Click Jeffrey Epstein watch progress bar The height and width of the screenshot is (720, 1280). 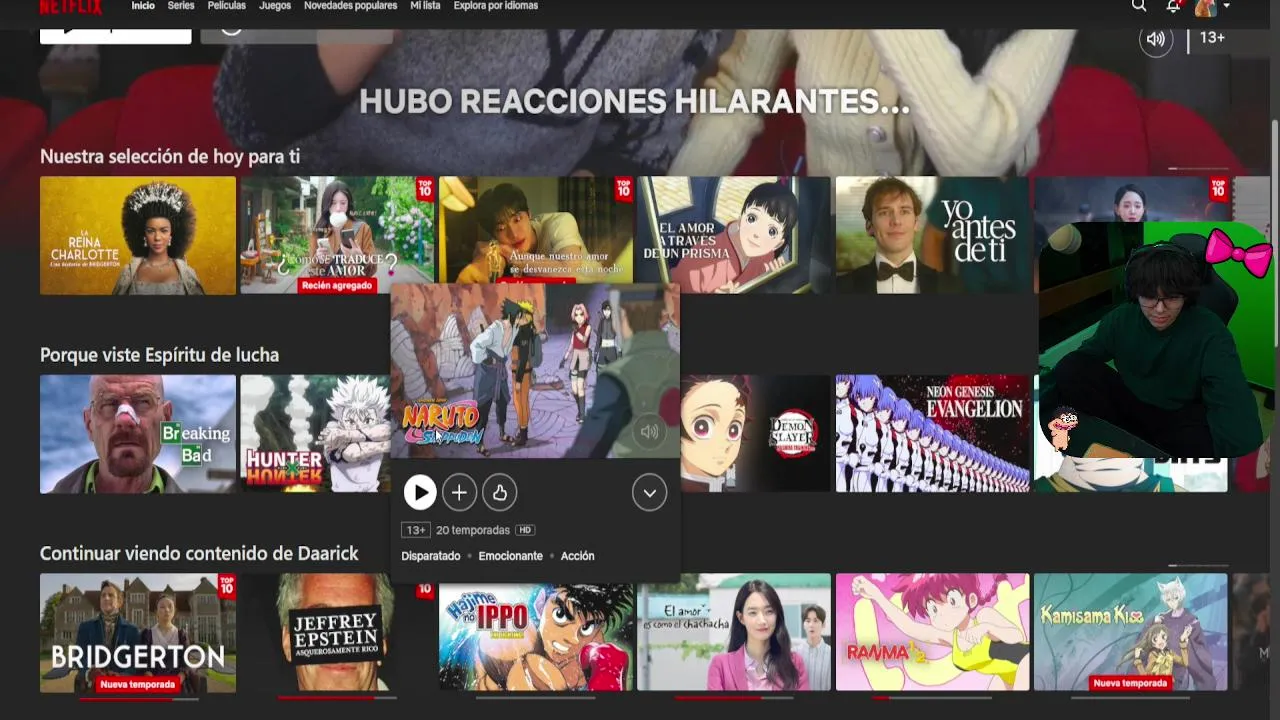(x=337, y=698)
